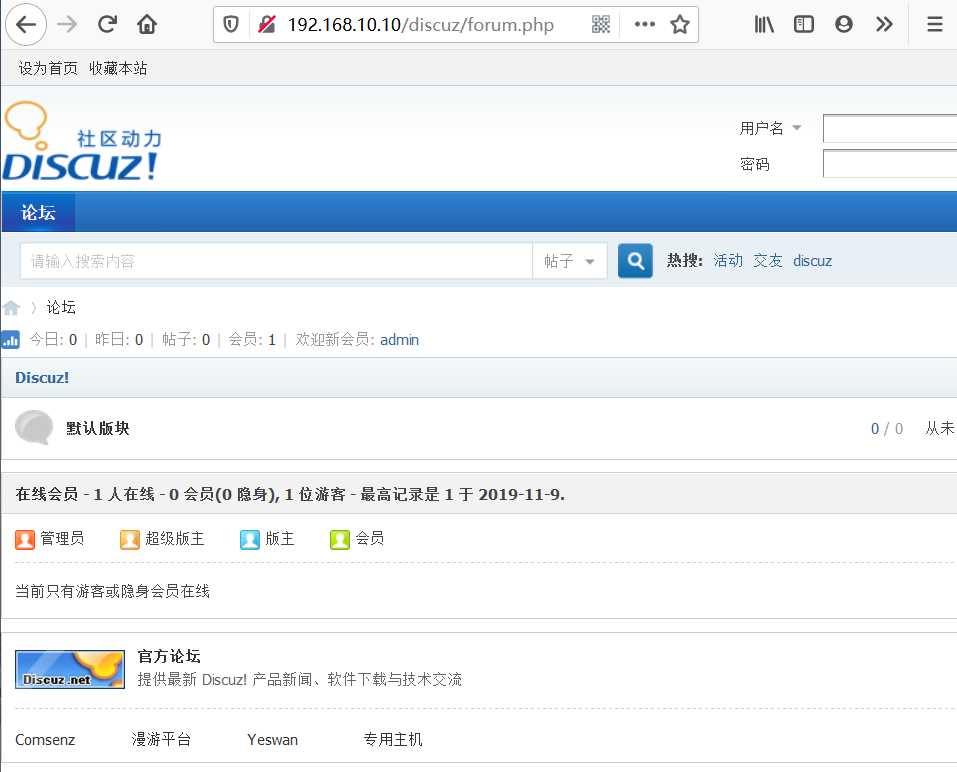
Task: Open the QR code icon in address bar
Action: click(x=601, y=24)
